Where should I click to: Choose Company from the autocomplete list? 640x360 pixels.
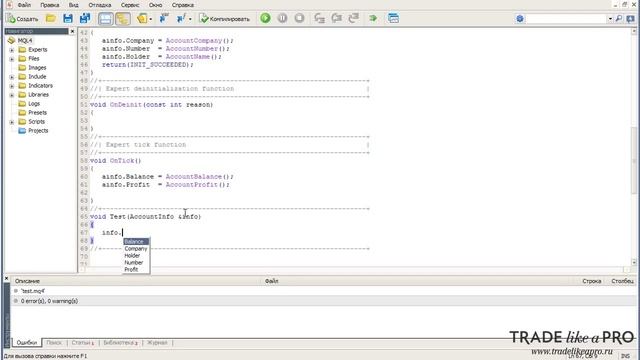click(x=136, y=249)
